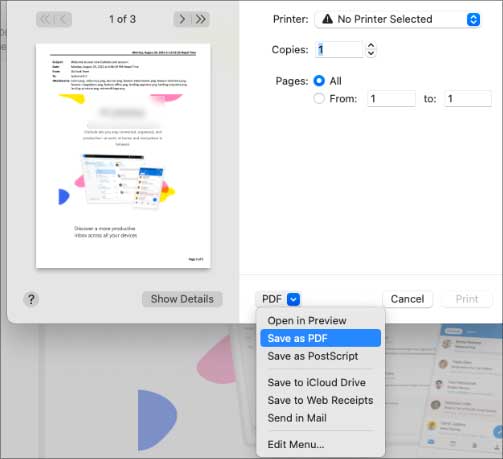Jump to the last preview page

(x=201, y=19)
